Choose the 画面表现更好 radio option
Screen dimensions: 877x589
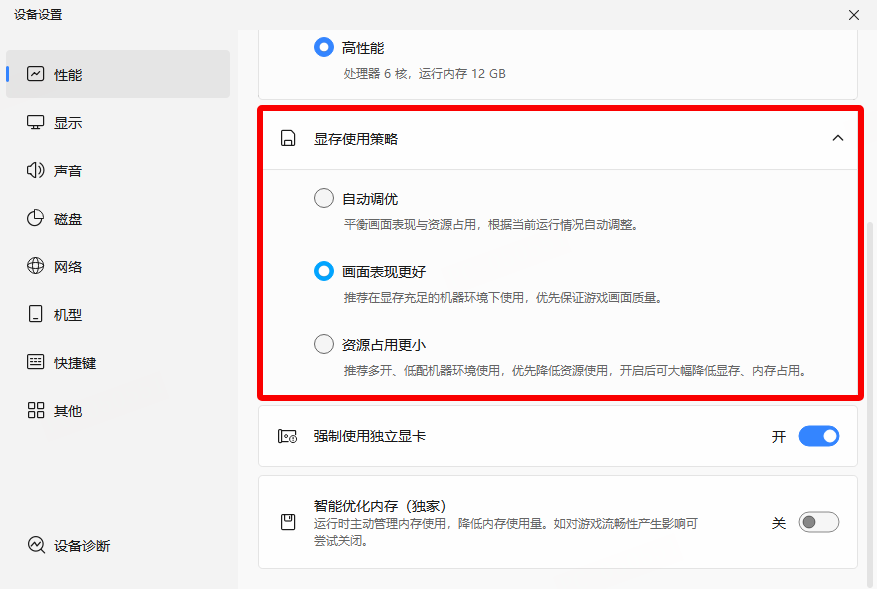[x=324, y=271]
